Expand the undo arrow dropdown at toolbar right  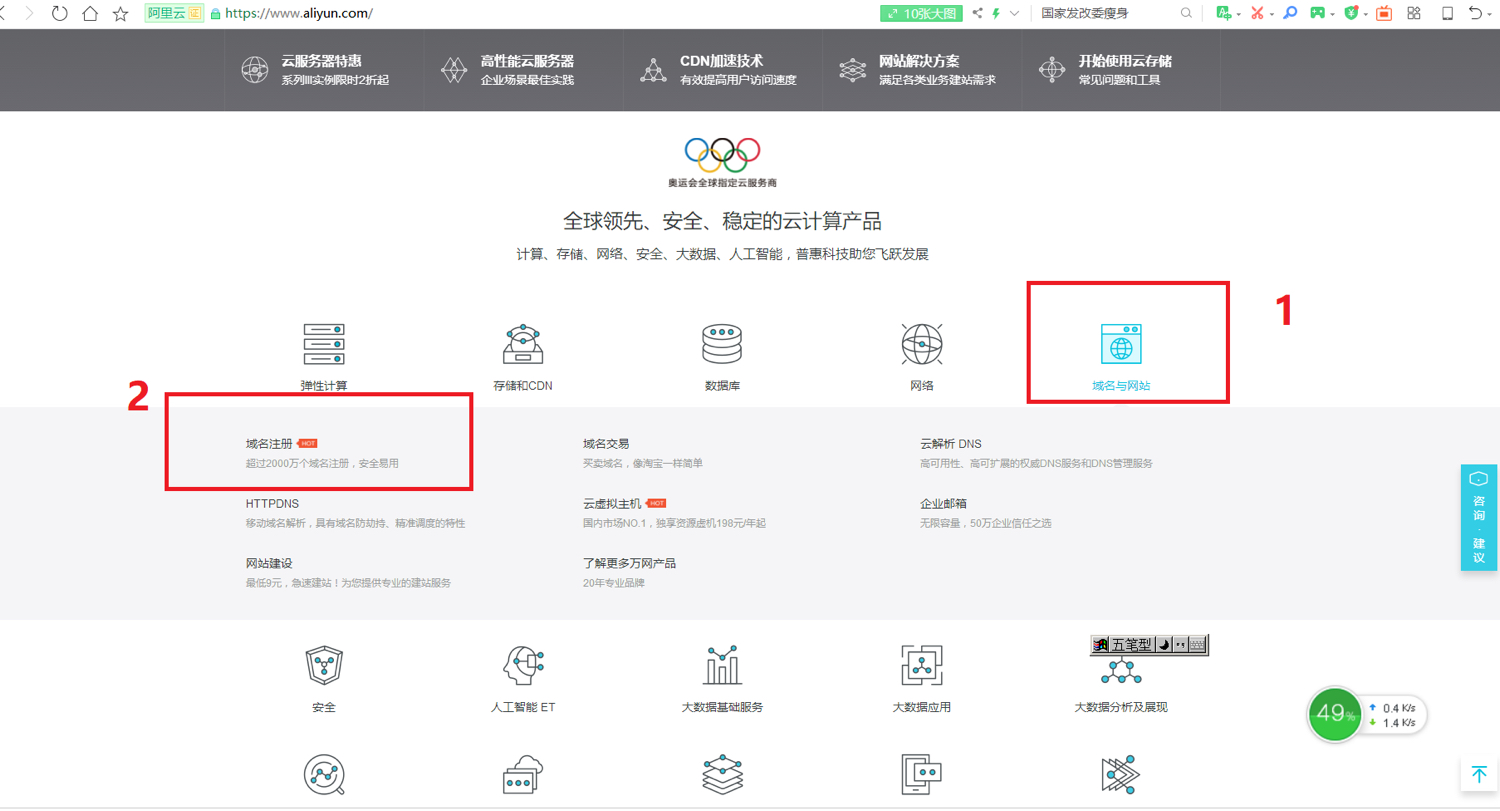pos(1489,13)
